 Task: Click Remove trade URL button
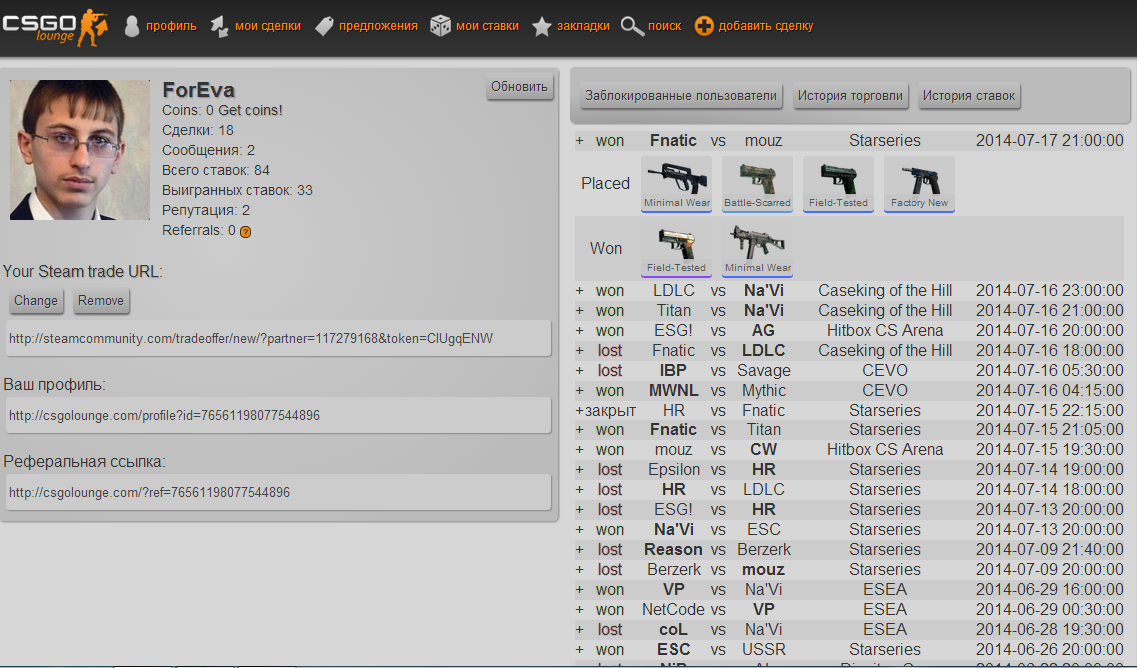(101, 301)
